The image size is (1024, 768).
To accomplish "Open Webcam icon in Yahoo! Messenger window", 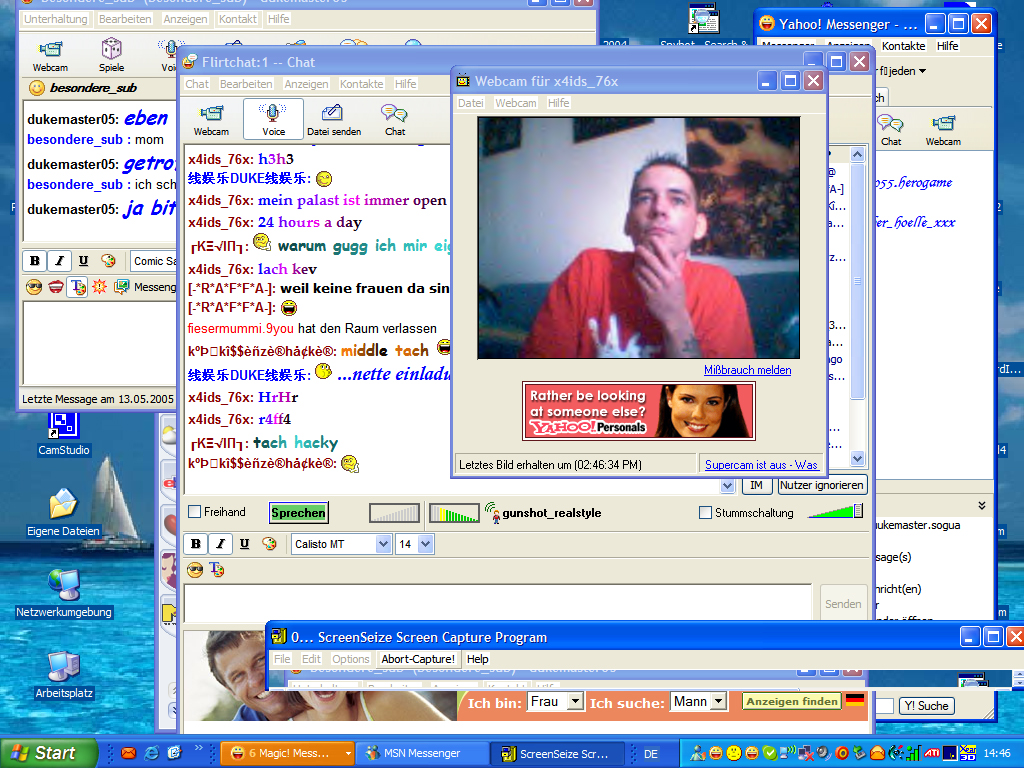I will pos(943,130).
